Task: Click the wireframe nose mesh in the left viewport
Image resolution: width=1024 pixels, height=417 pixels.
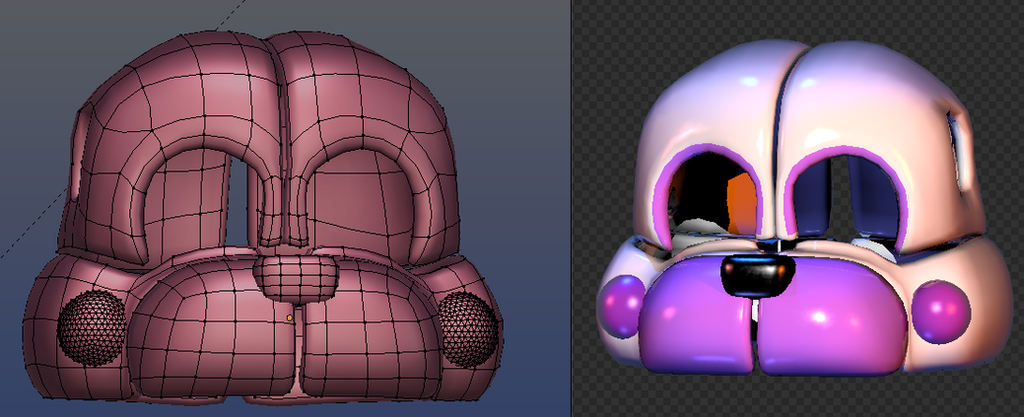Action: click(296, 279)
